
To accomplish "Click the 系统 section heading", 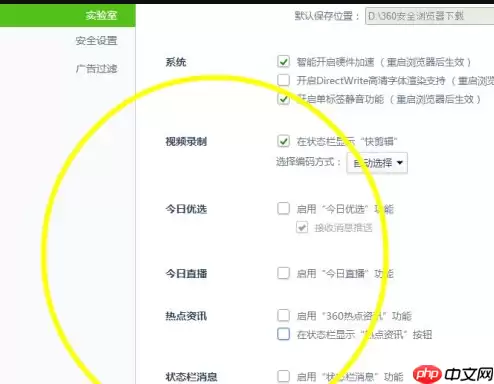I will tap(176, 62).
